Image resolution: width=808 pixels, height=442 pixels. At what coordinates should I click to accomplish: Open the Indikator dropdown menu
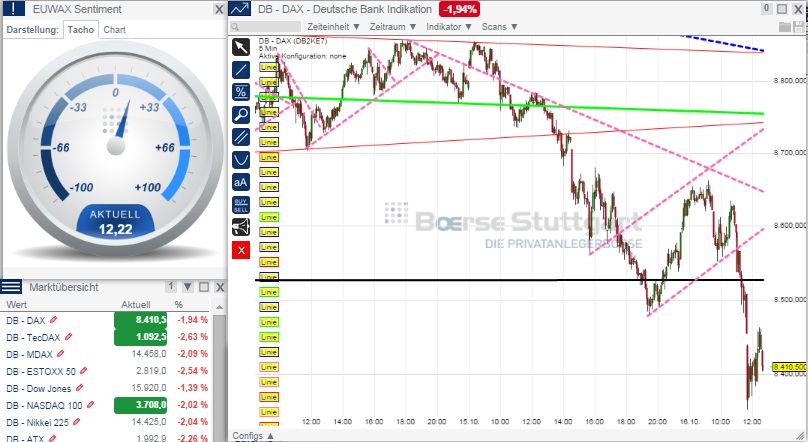point(449,27)
